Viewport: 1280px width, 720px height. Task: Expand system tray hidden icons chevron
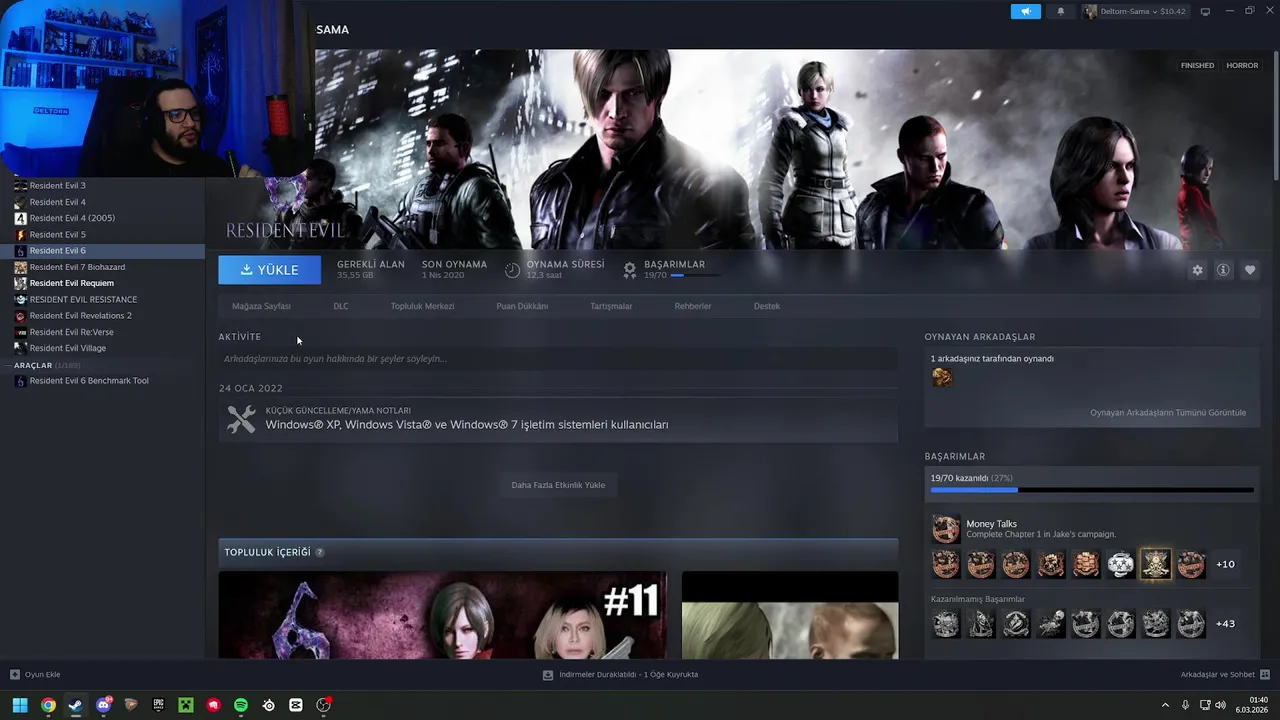point(1165,705)
